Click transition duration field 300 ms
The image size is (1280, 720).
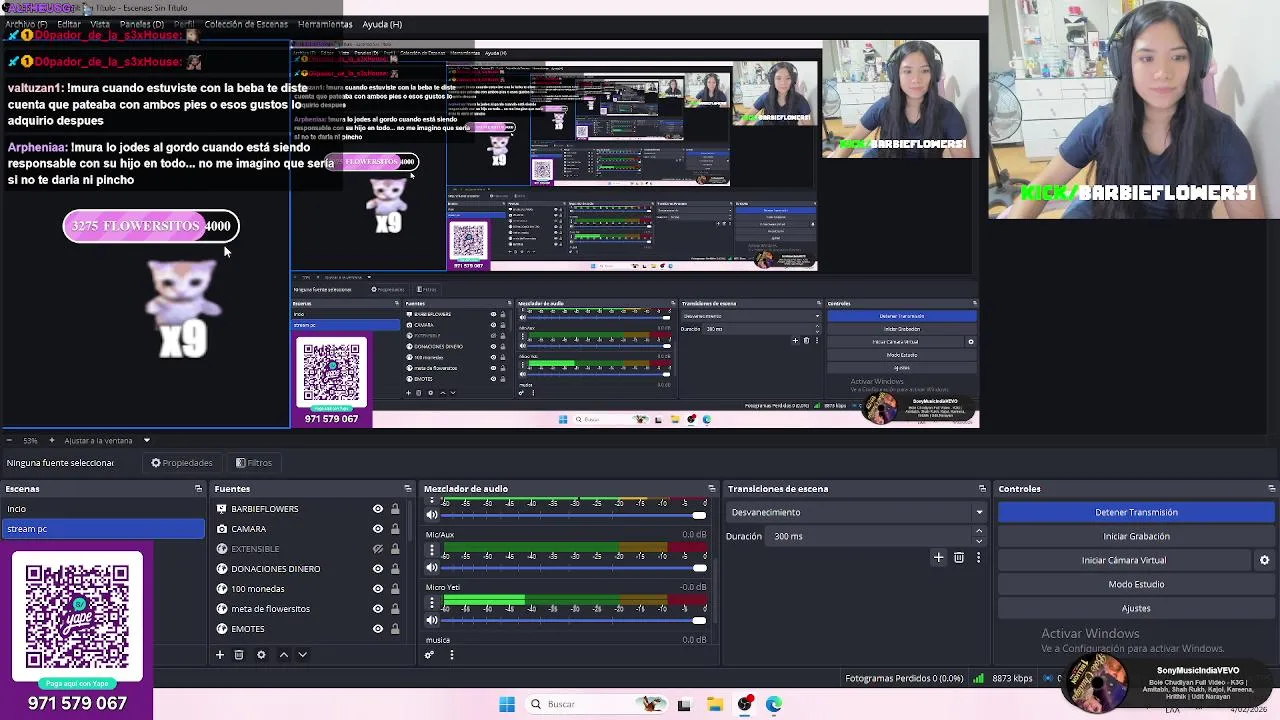pos(870,536)
